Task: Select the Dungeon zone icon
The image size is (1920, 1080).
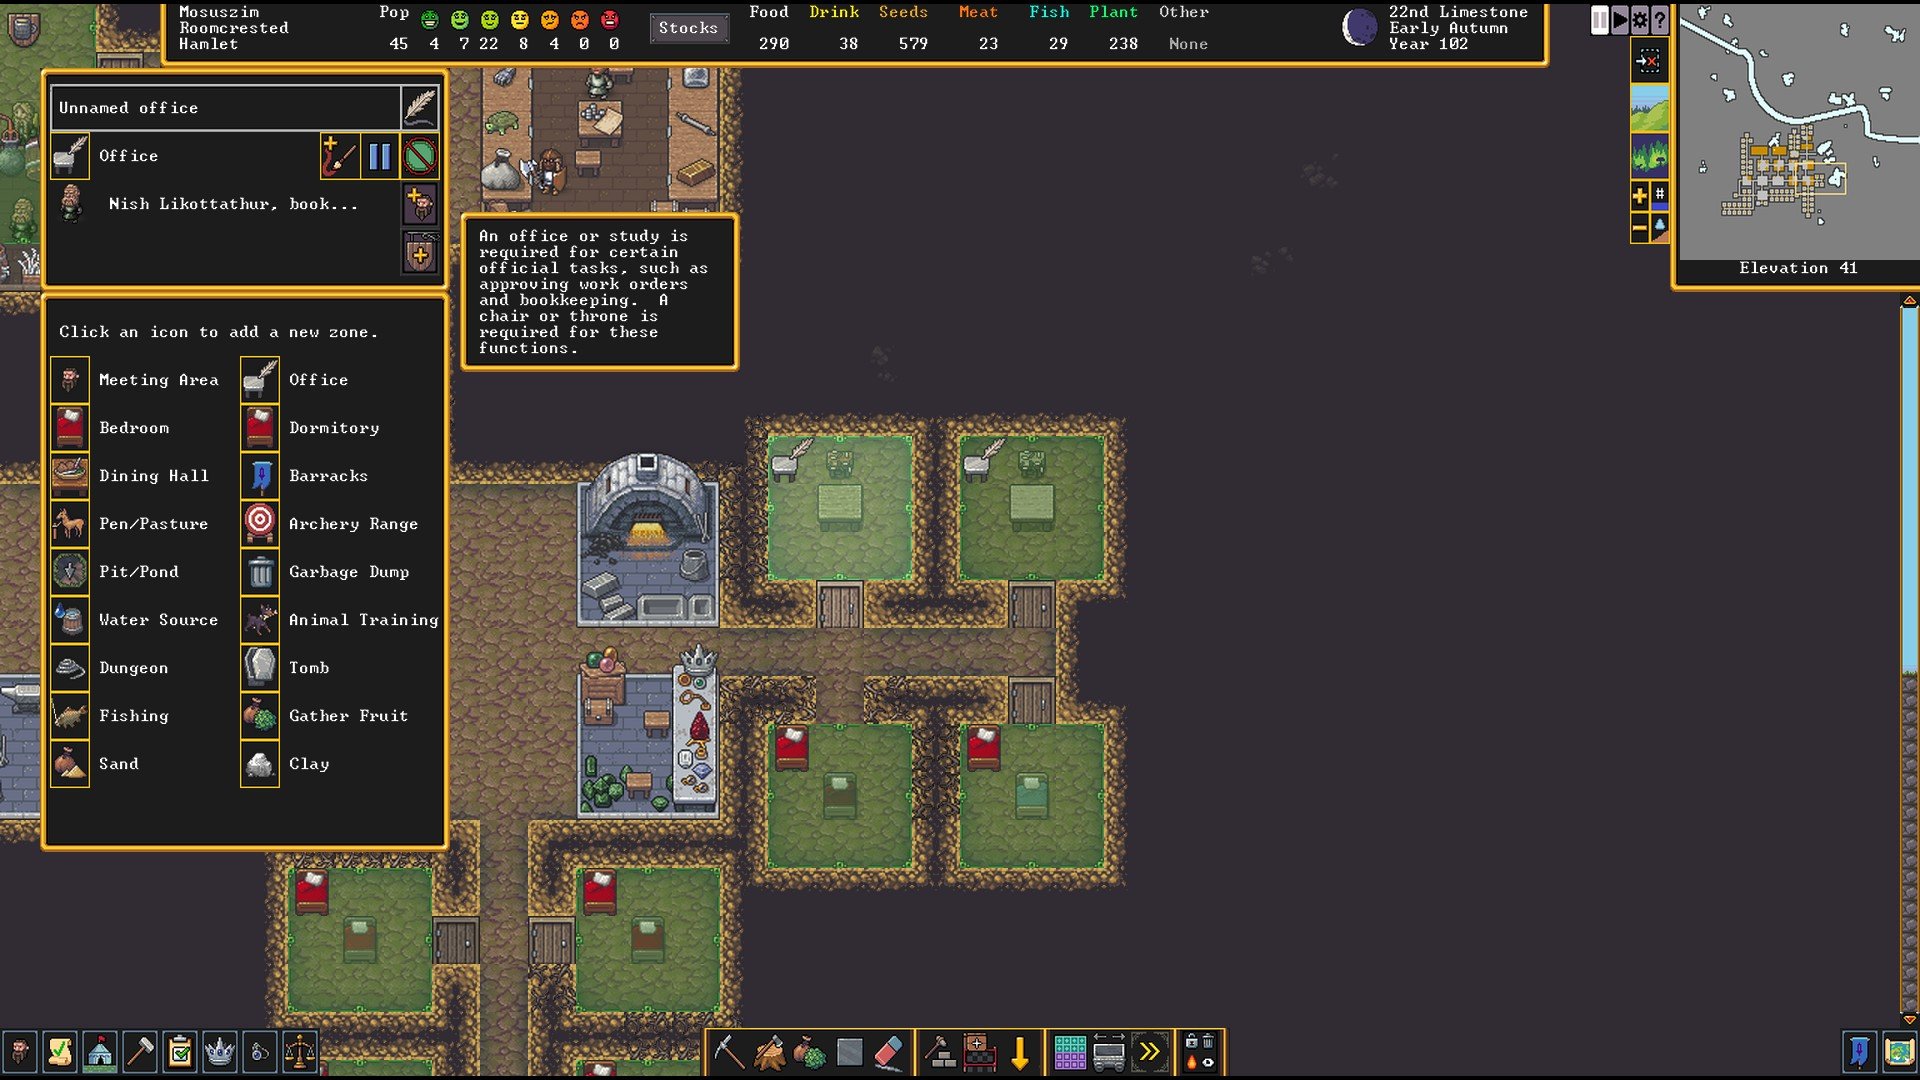Action: (x=69, y=667)
